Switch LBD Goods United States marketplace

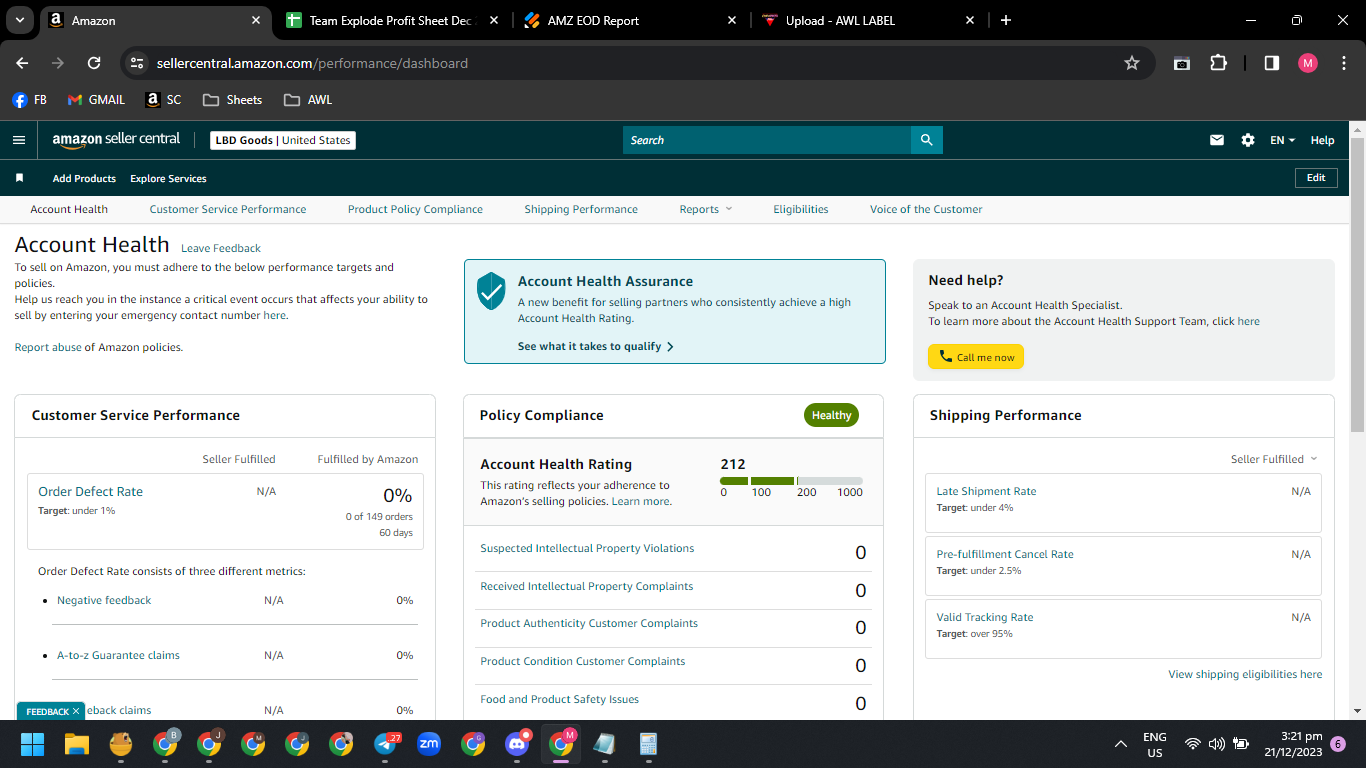coord(283,140)
